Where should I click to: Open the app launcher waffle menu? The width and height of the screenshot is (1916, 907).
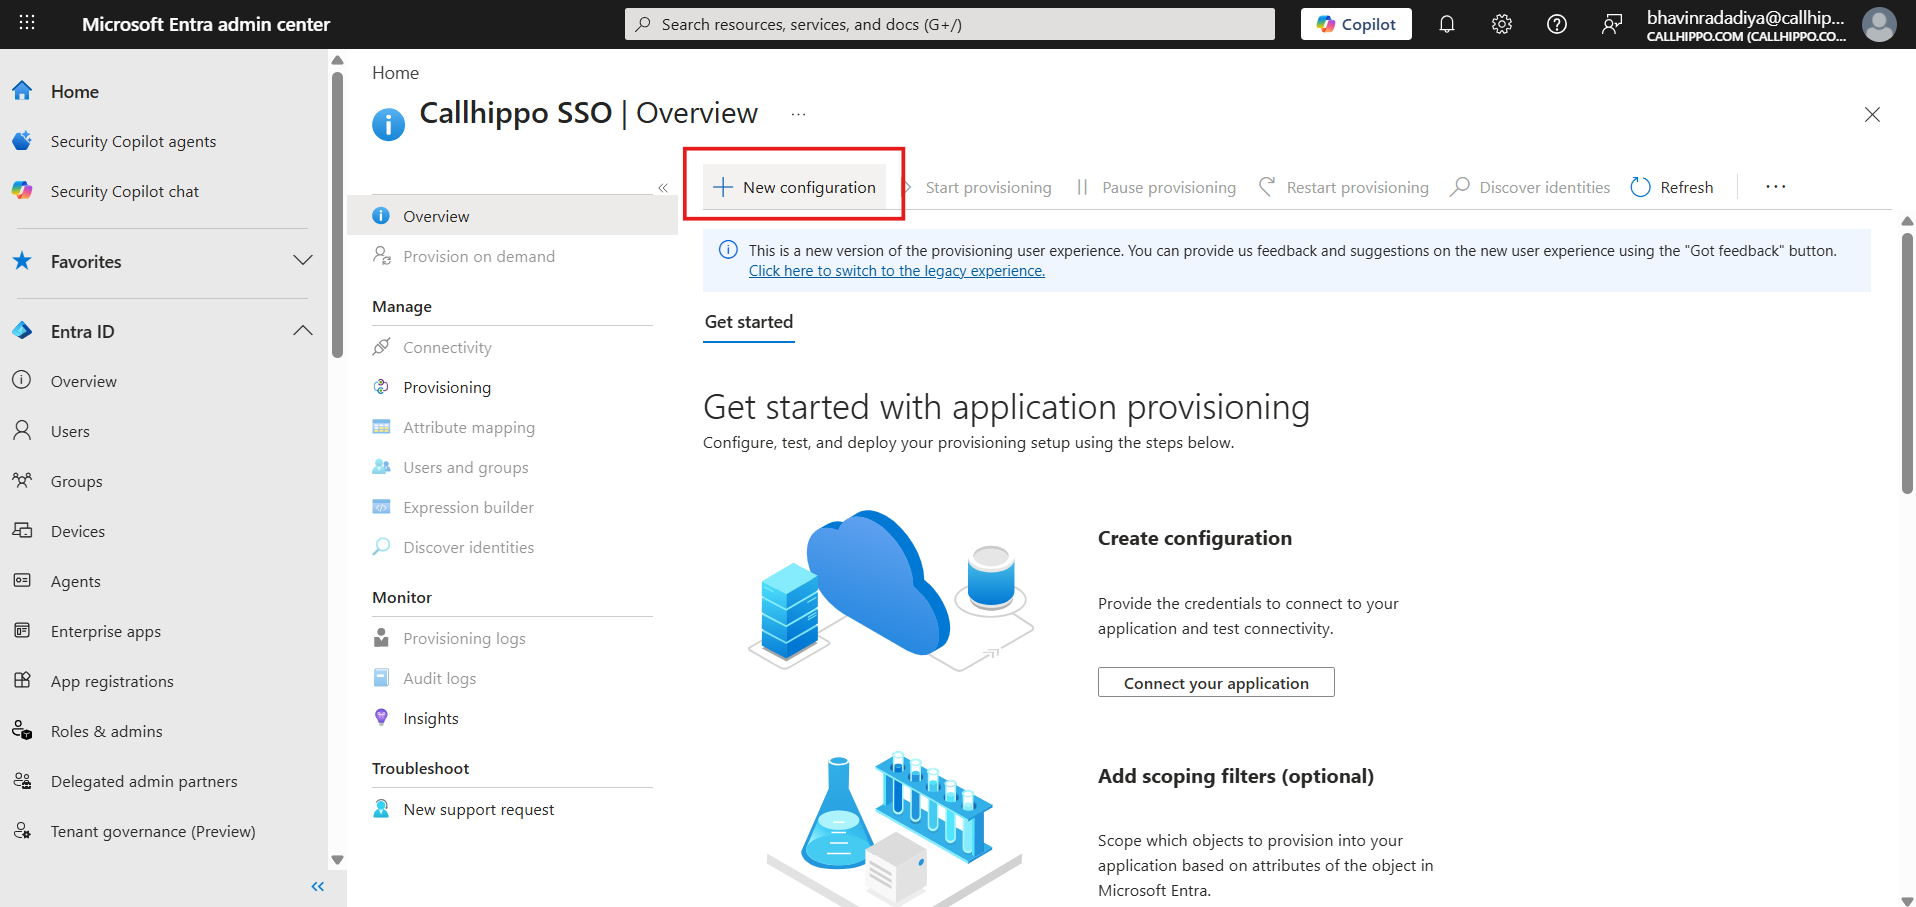click(27, 23)
